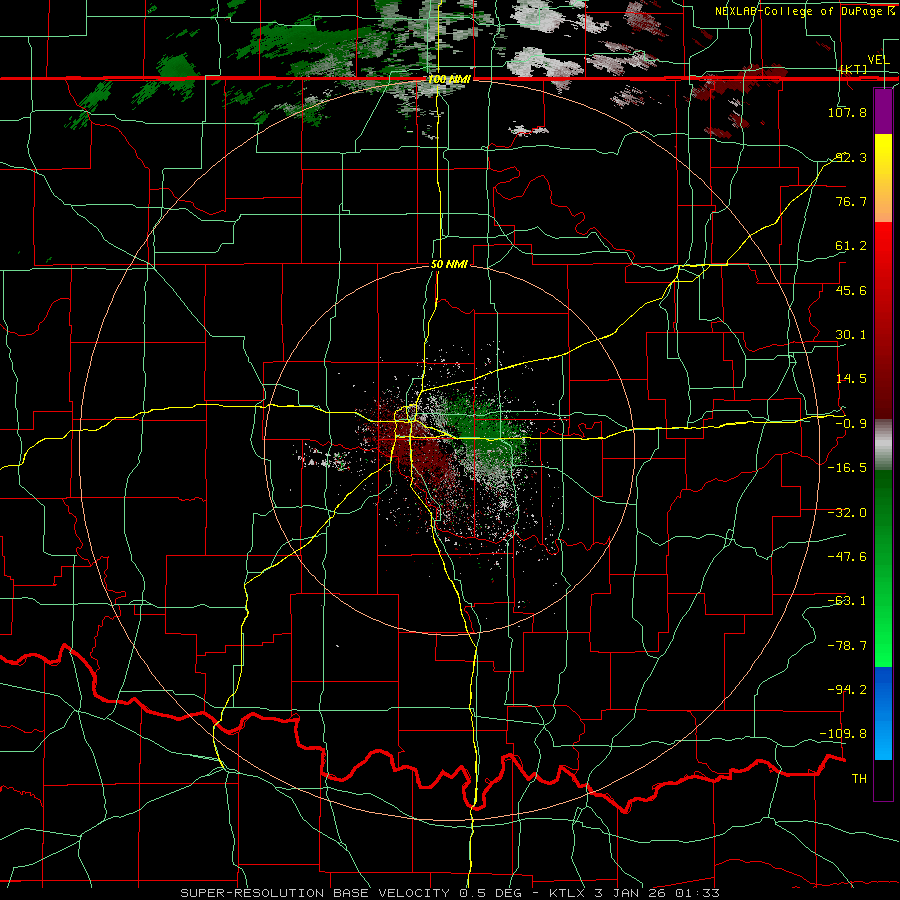900x900 pixels.
Task: Click the 107.8 velocity scale value
Action: point(847,112)
